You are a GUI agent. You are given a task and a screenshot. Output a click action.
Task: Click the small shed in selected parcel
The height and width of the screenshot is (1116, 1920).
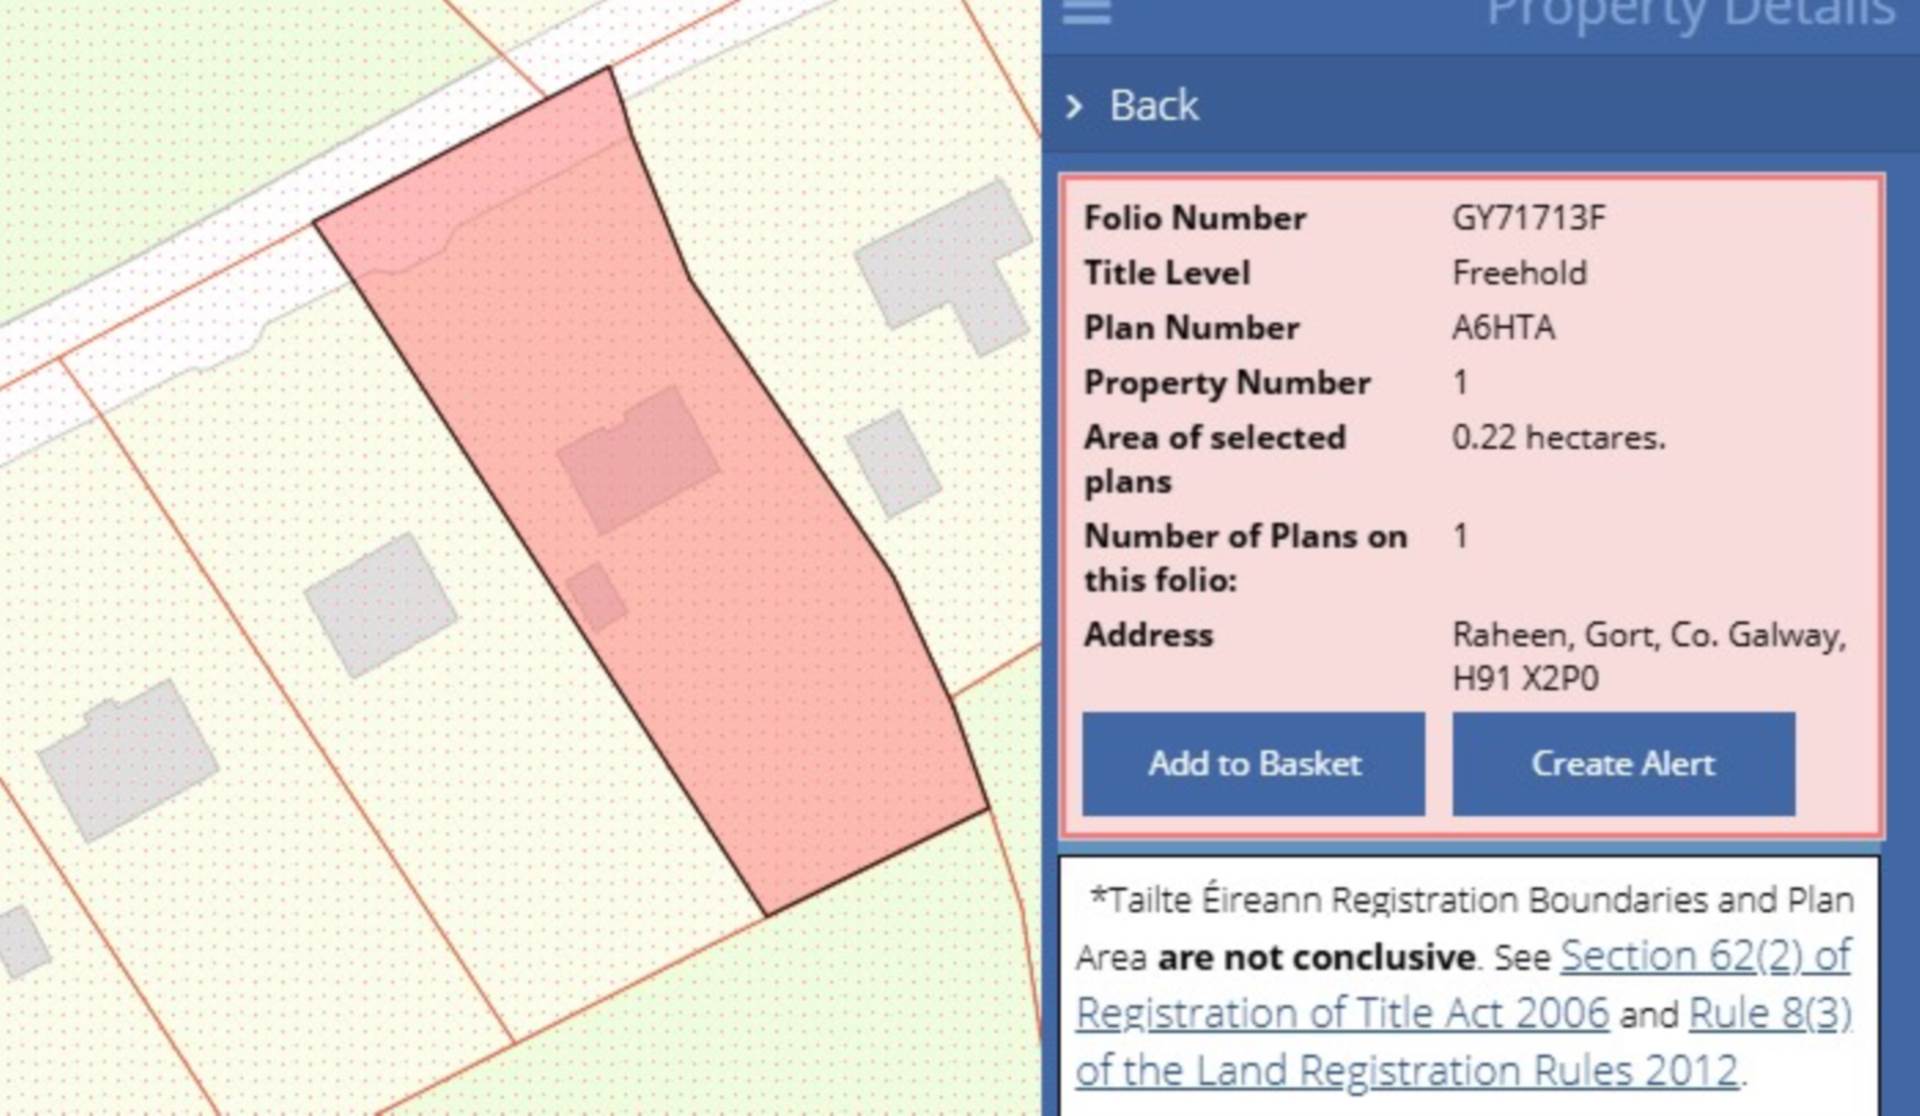[596, 597]
